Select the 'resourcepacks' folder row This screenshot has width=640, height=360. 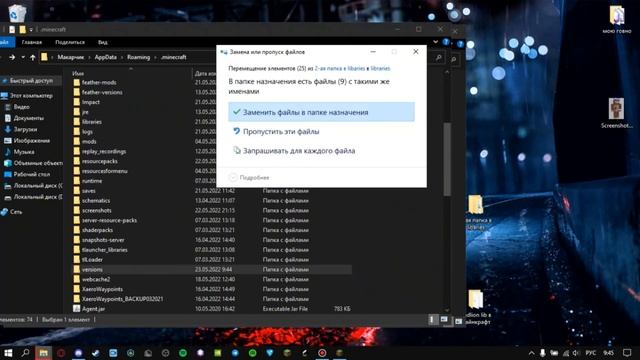(x=212, y=161)
